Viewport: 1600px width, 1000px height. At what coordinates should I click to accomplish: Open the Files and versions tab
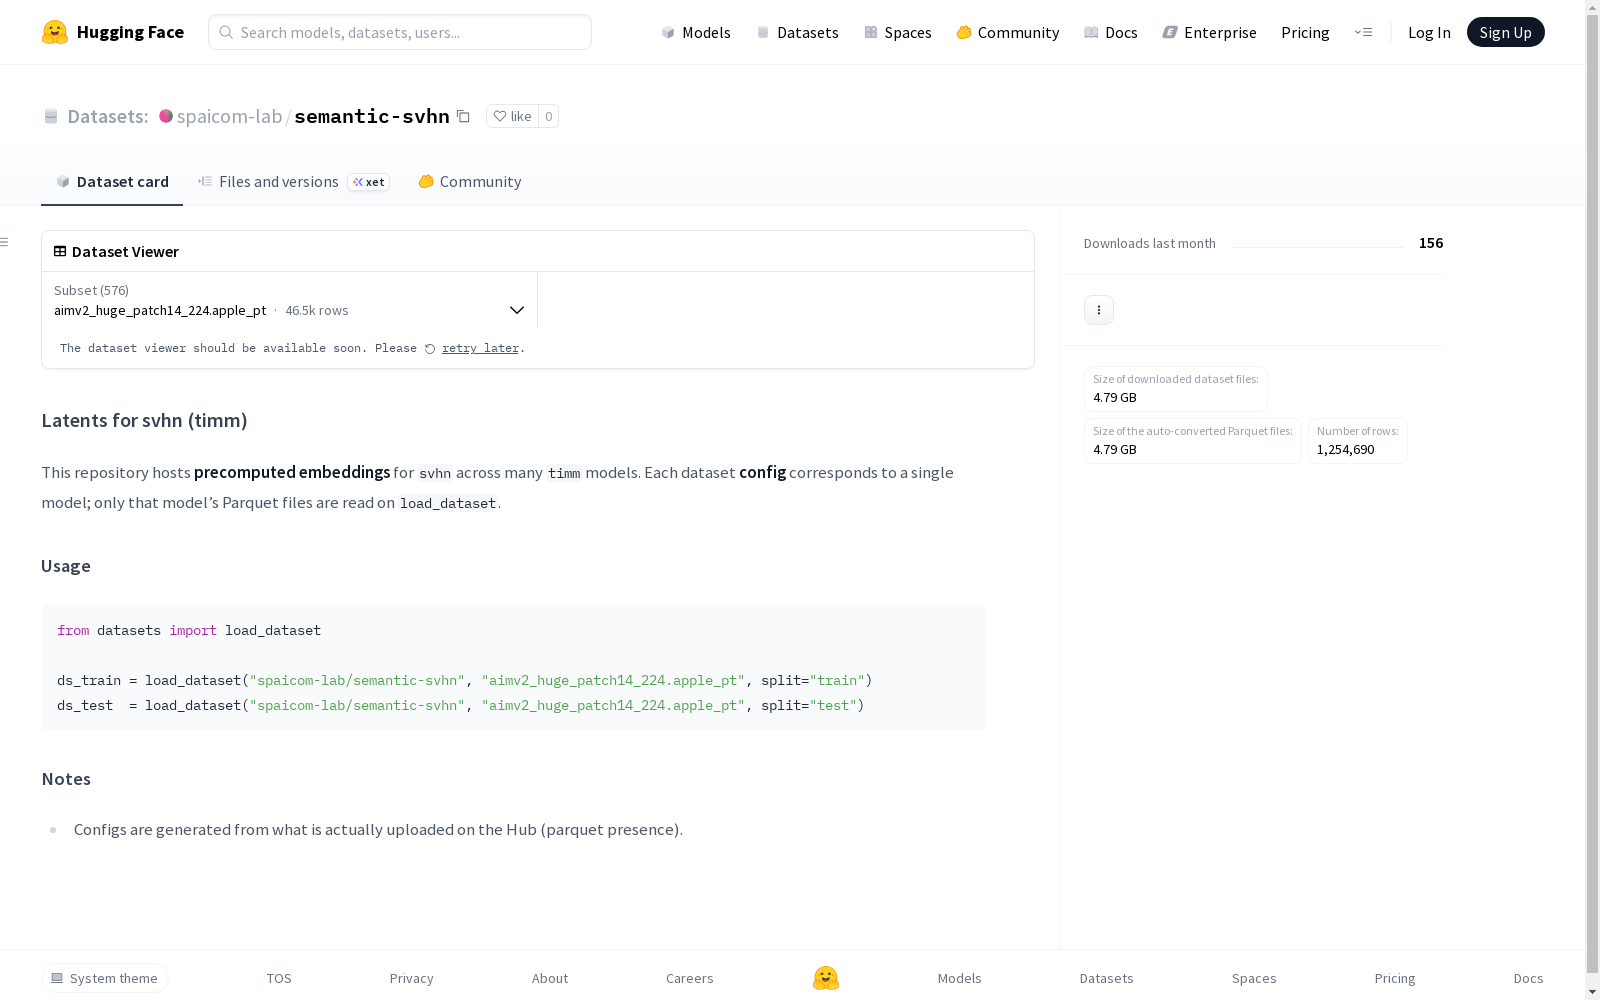[293, 181]
